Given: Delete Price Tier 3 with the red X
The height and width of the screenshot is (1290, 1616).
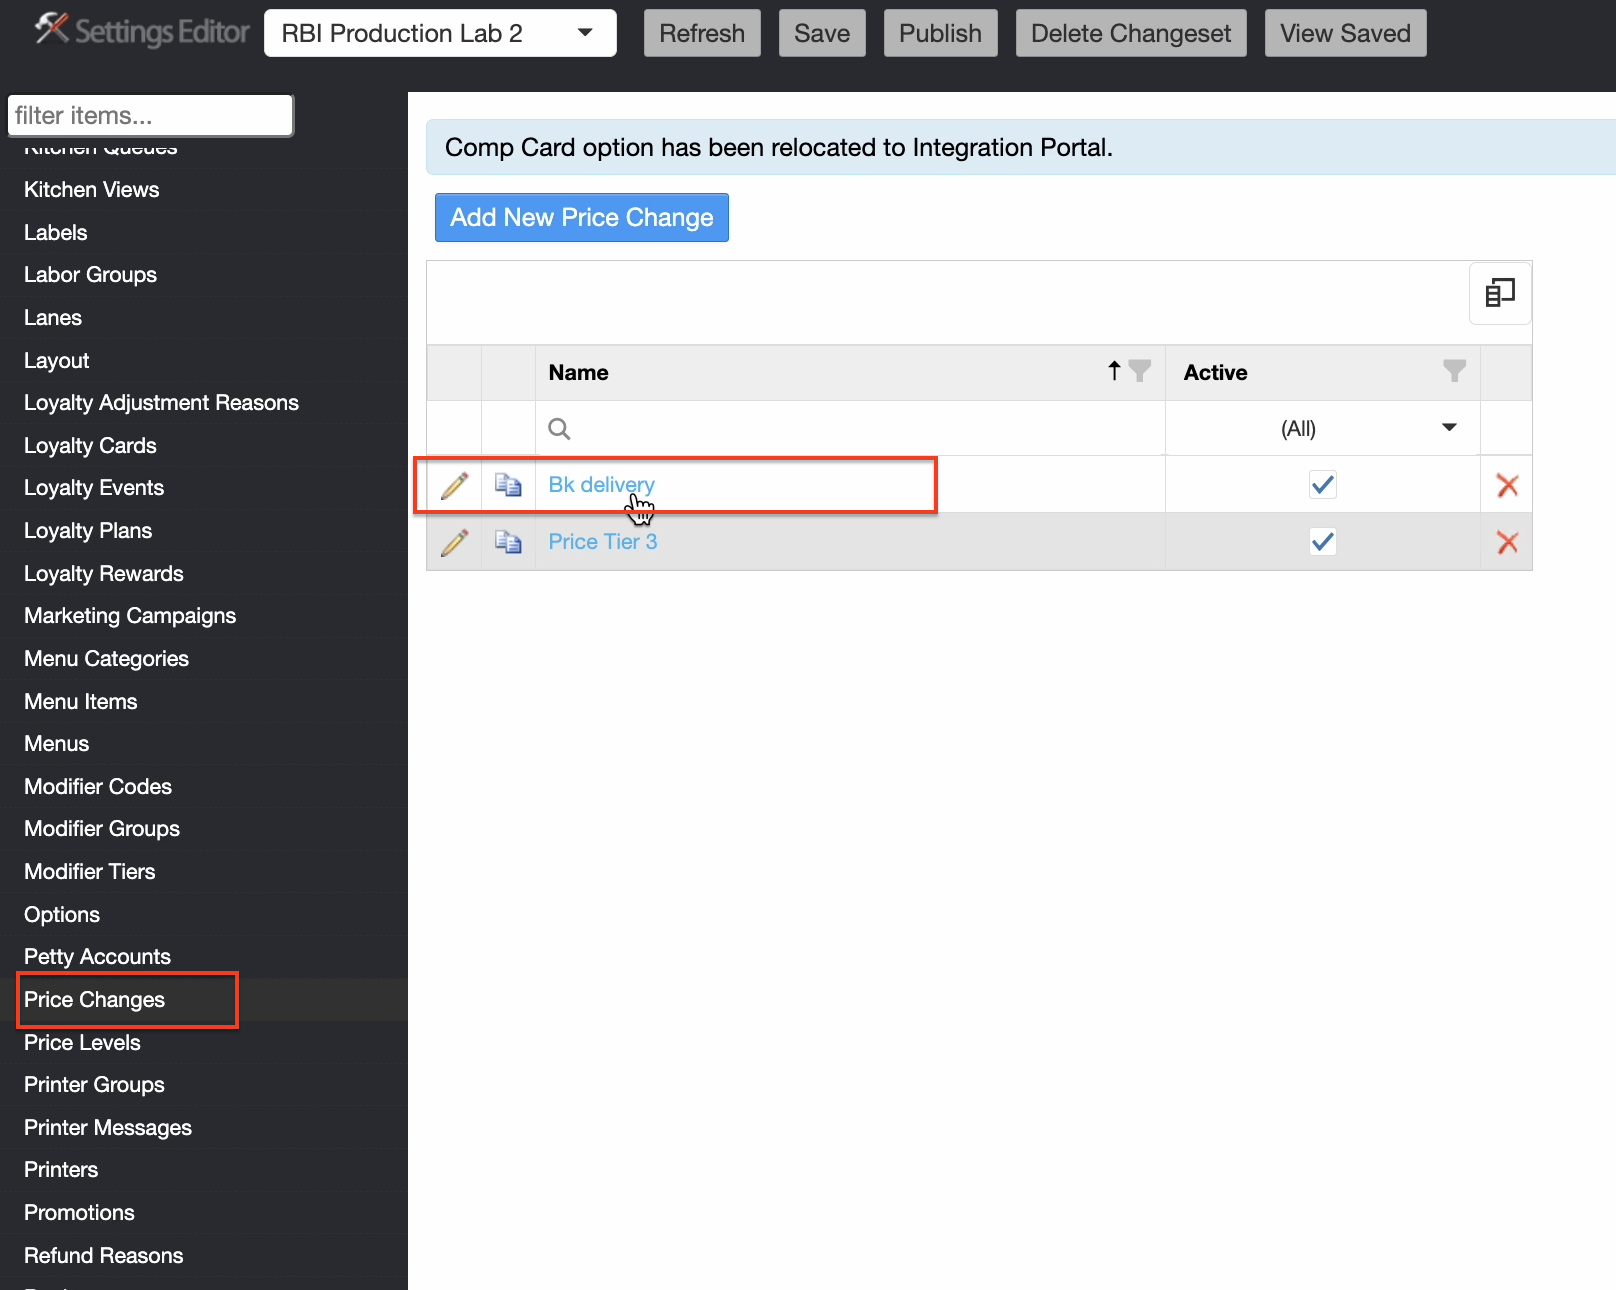Looking at the screenshot, I should 1507,543.
